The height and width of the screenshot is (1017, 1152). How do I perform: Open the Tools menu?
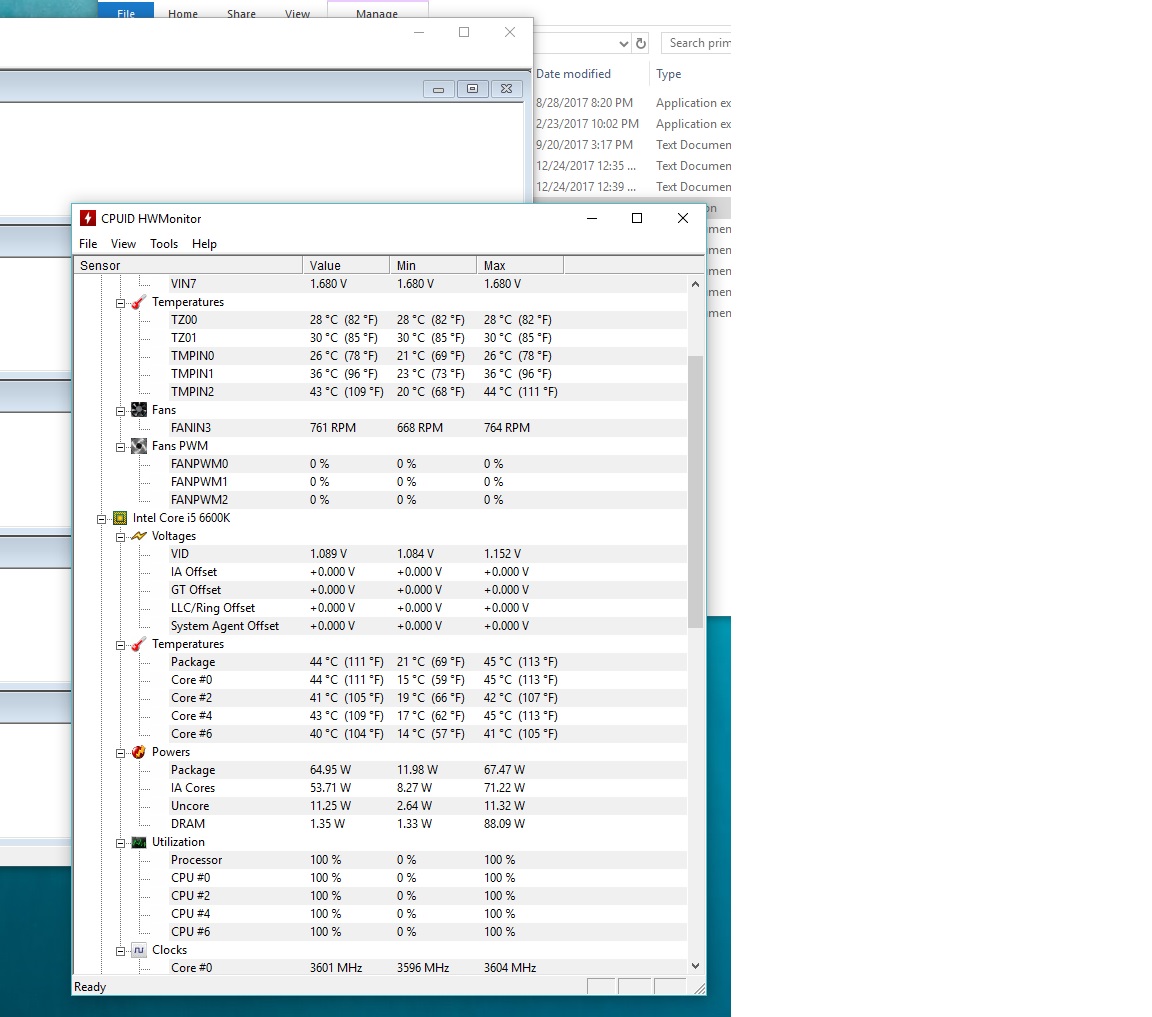[164, 244]
